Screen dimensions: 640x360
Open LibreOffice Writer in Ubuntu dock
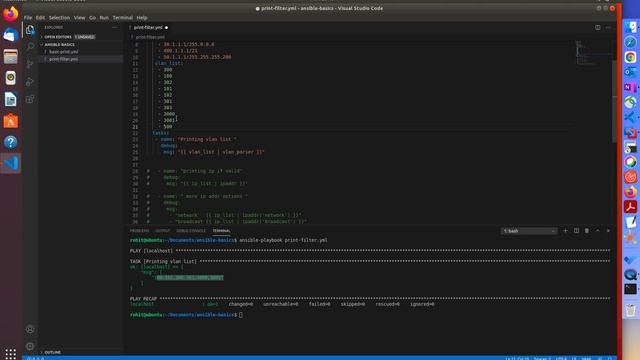click(11, 99)
